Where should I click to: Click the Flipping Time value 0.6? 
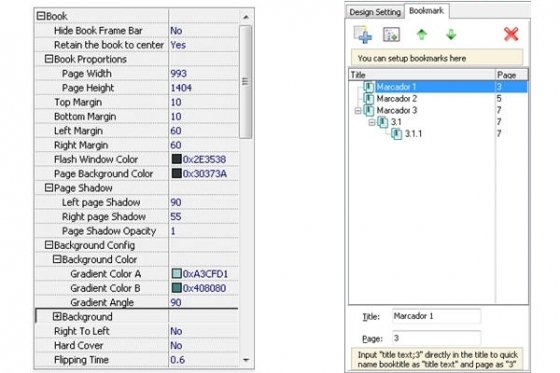pyautogui.click(x=178, y=360)
